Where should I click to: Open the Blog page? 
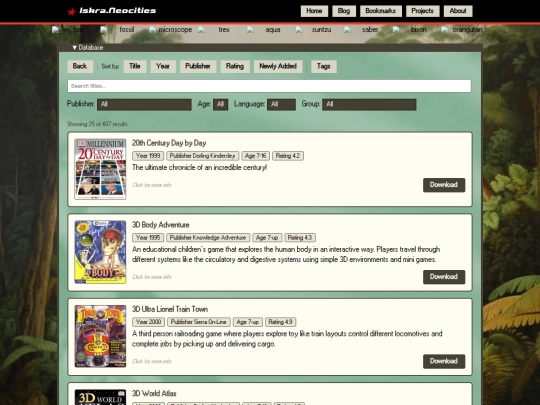point(344,11)
